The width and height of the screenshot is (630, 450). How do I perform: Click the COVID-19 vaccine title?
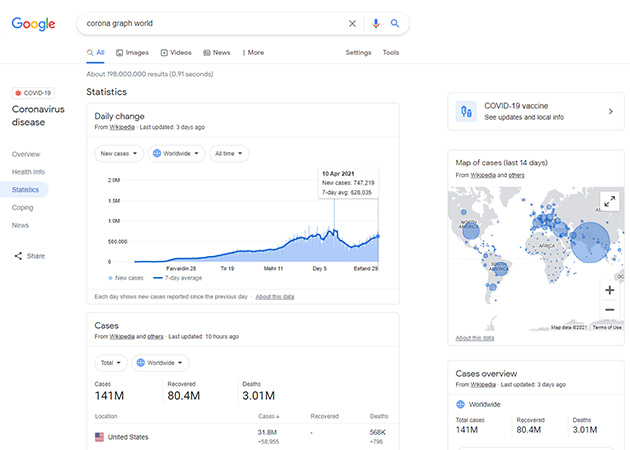click(x=516, y=106)
